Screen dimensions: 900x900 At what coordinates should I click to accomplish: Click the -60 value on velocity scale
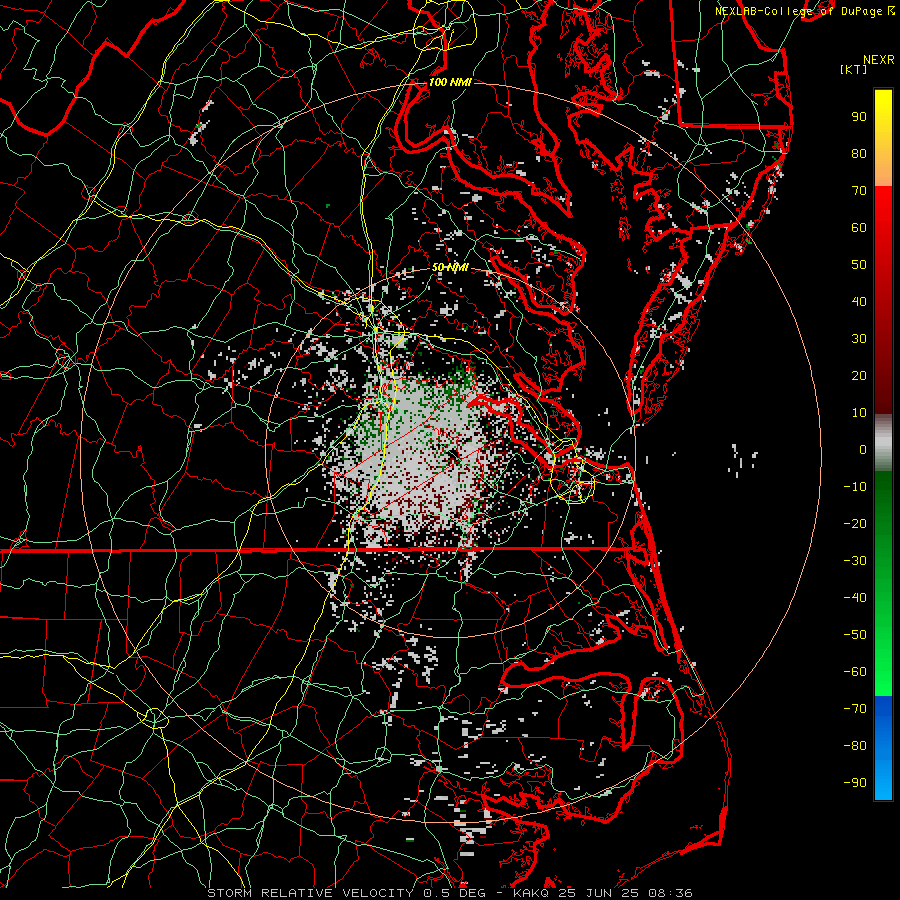(855, 672)
